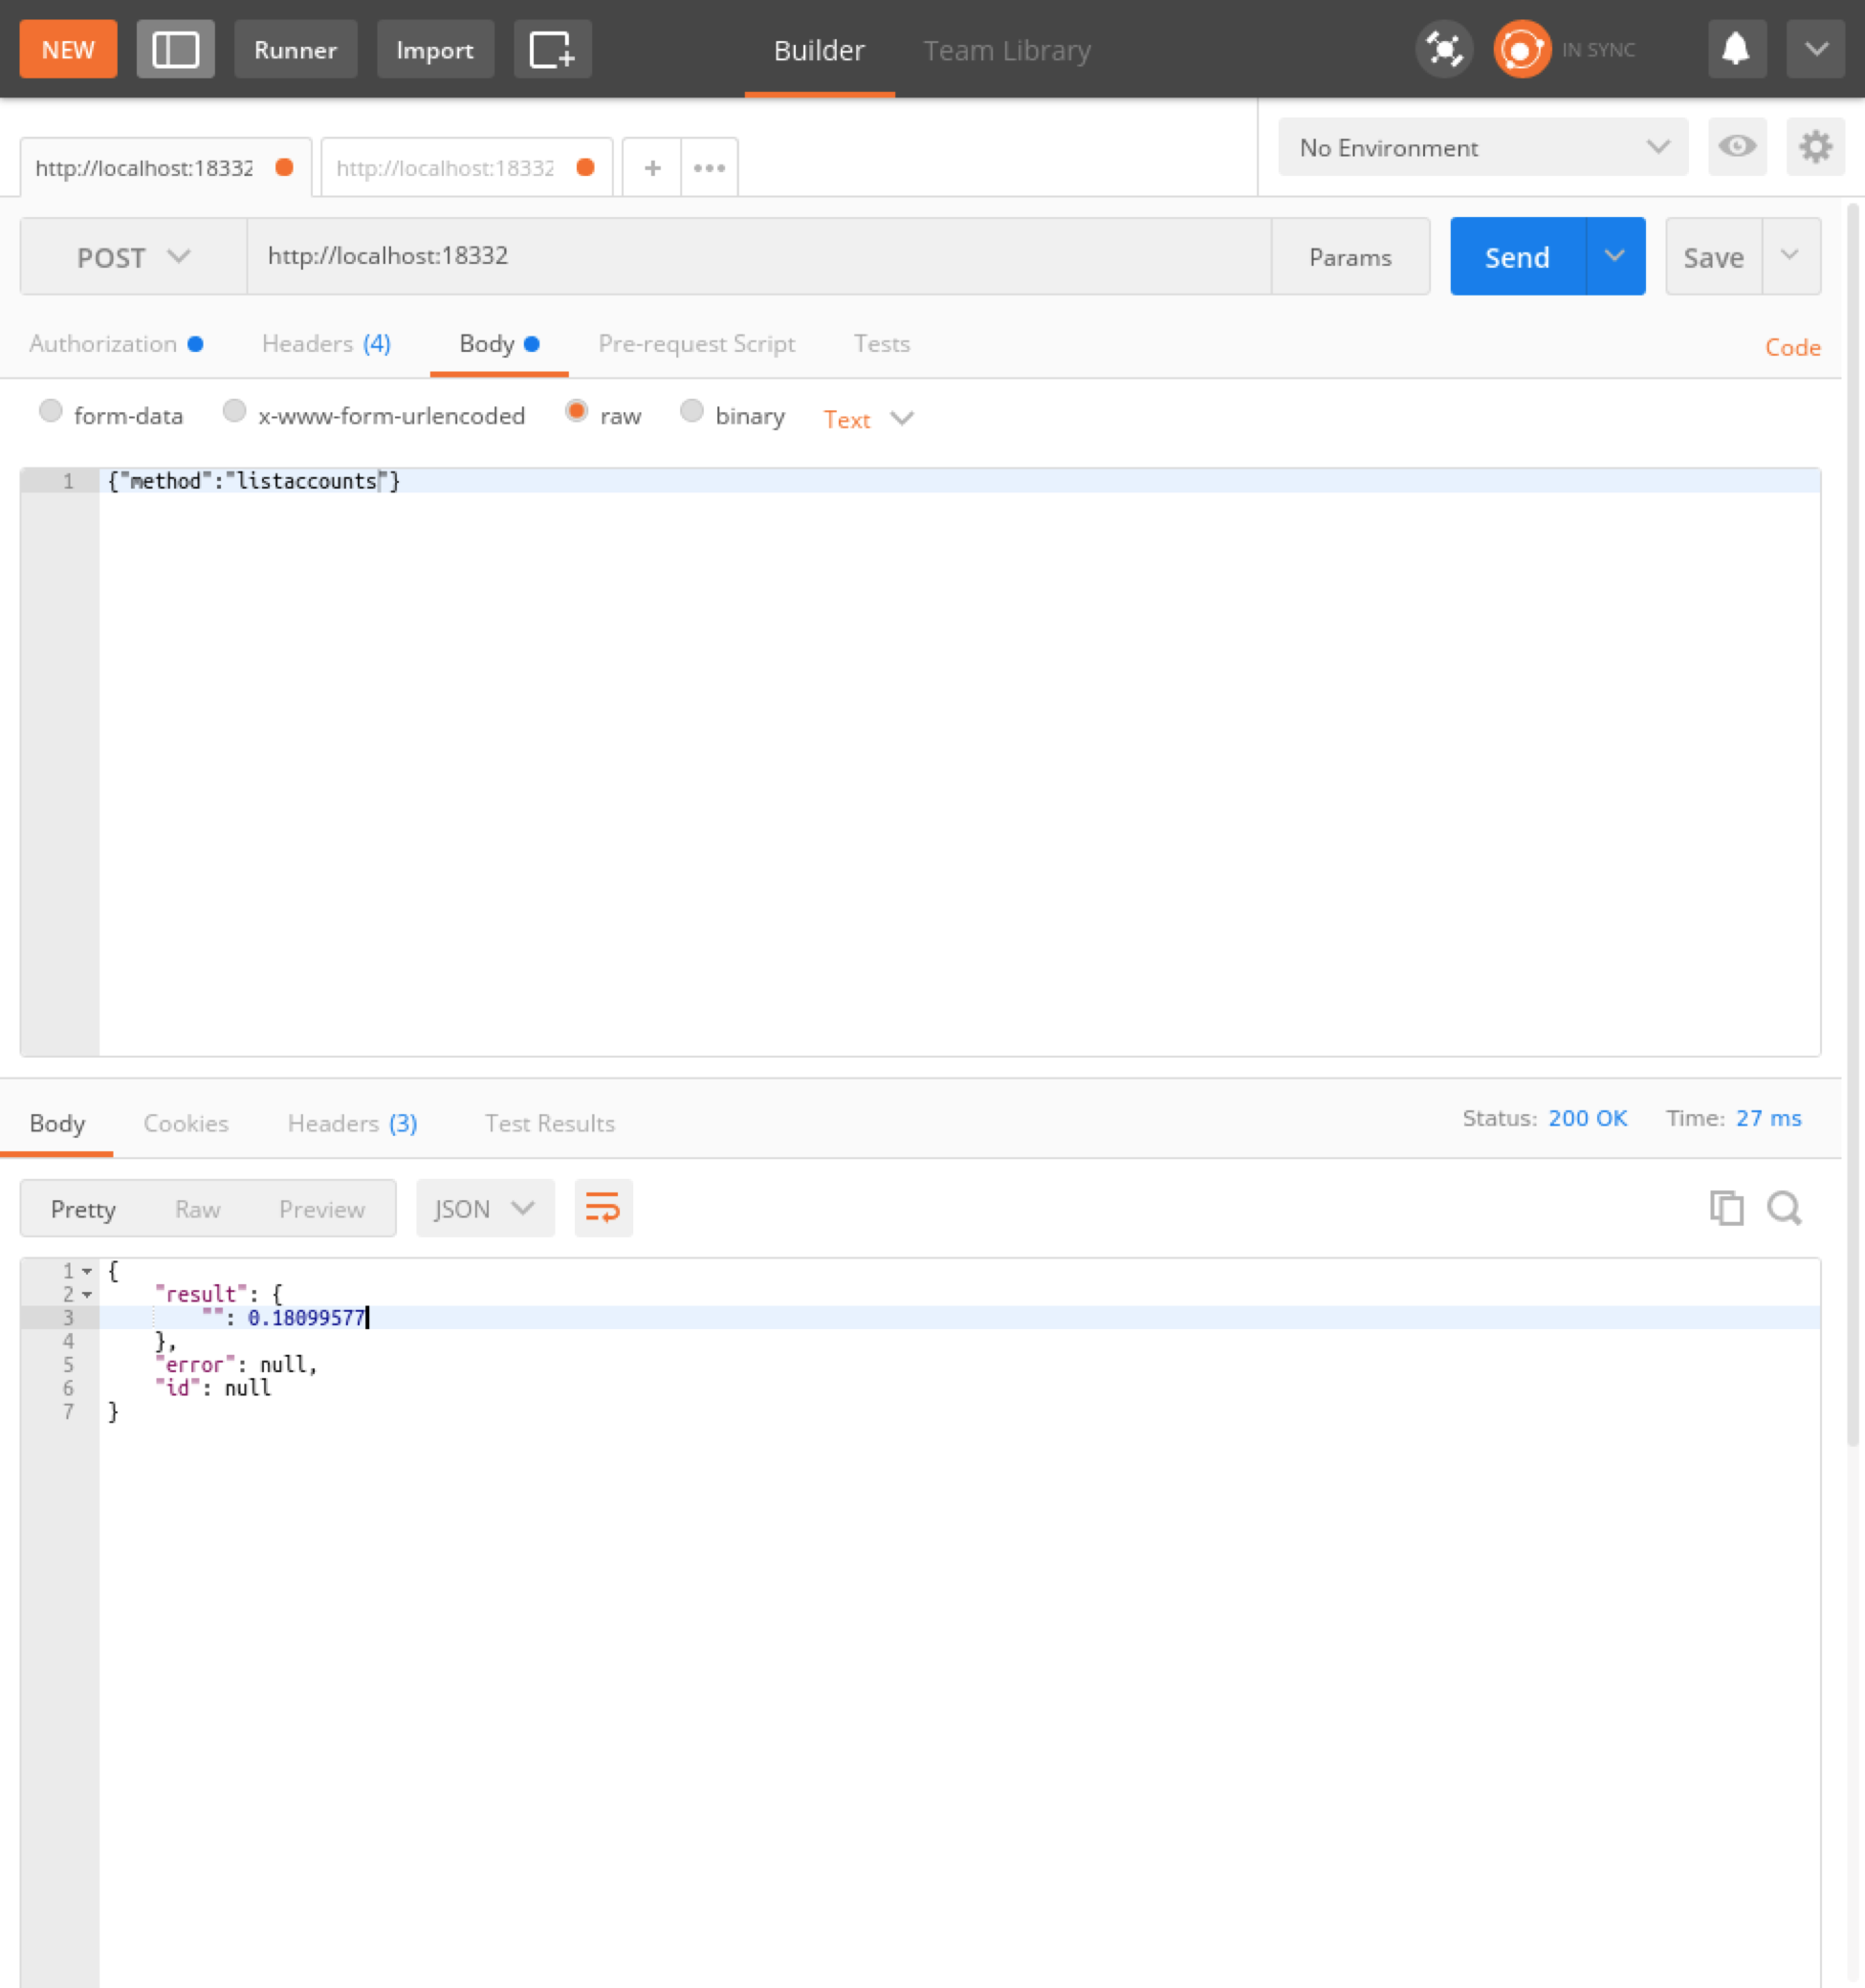Switch to the Pre-request Script tab
Viewport: 1865px width, 1988px height.
point(696,342)
